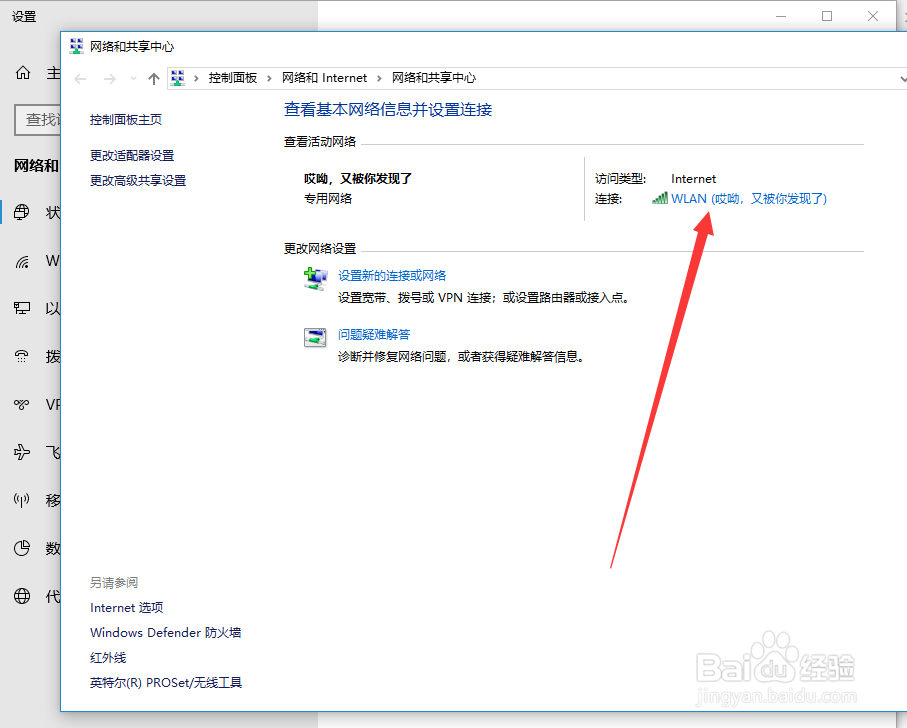Open the address bar dropdown chevron
Image resolution: width=907 pixels, height=728 pixels.
click(902, 78)
